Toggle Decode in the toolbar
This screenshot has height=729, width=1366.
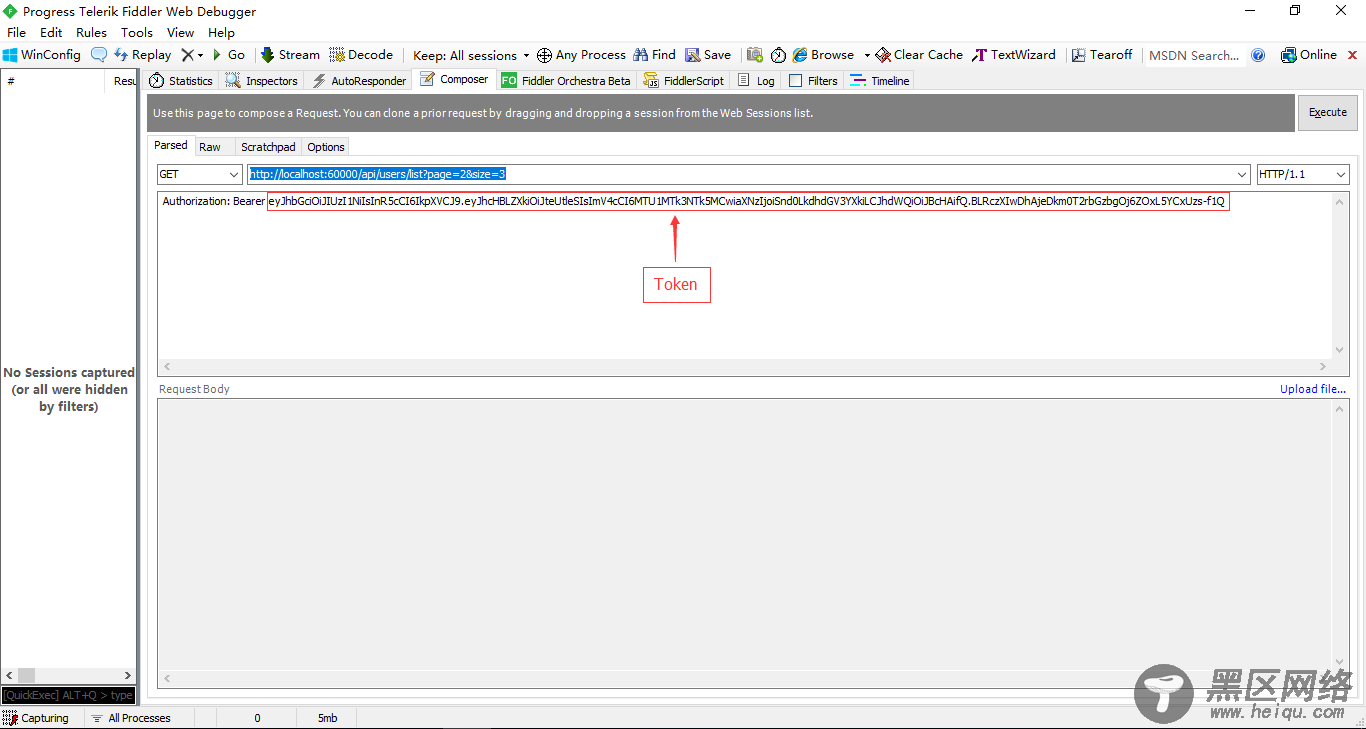(x=362, y=55)
